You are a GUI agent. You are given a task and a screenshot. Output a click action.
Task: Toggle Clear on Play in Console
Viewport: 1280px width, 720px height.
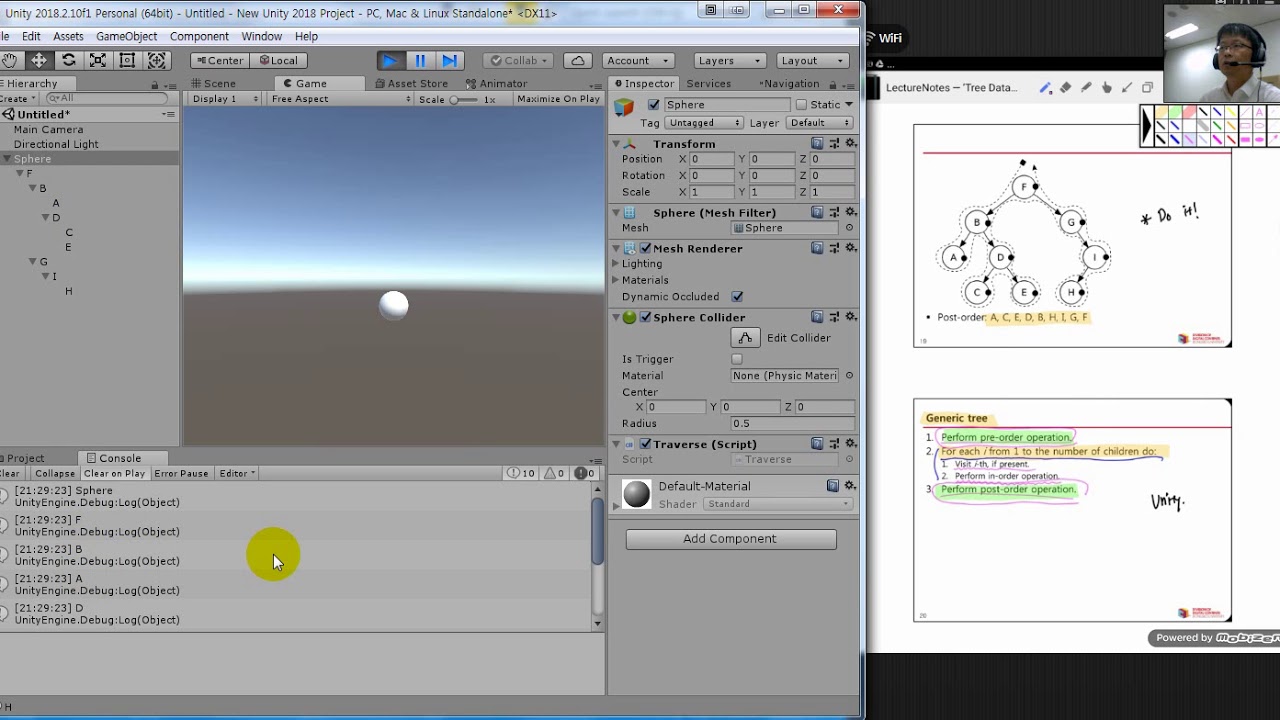pyautogui.click(x=114, y=474)
